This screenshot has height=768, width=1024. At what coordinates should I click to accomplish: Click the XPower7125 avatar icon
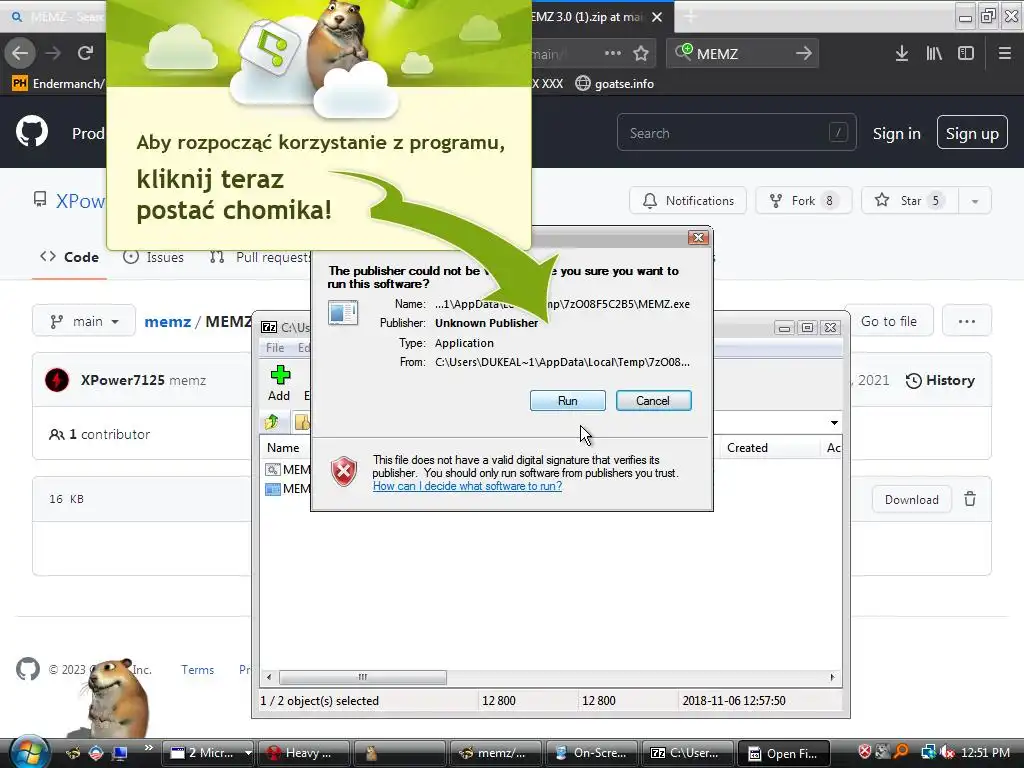point(57,380)
